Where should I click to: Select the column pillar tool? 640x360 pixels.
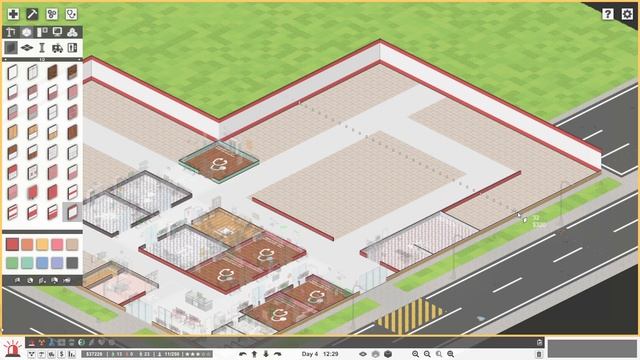pos(42,48)
